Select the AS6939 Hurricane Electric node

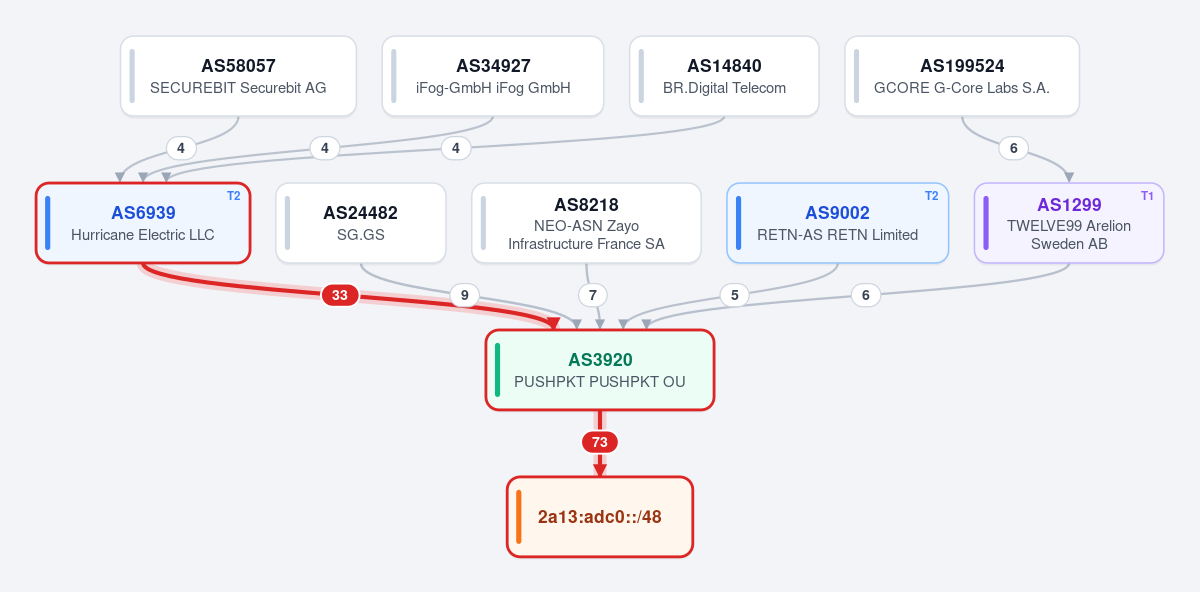coord(143,223)
